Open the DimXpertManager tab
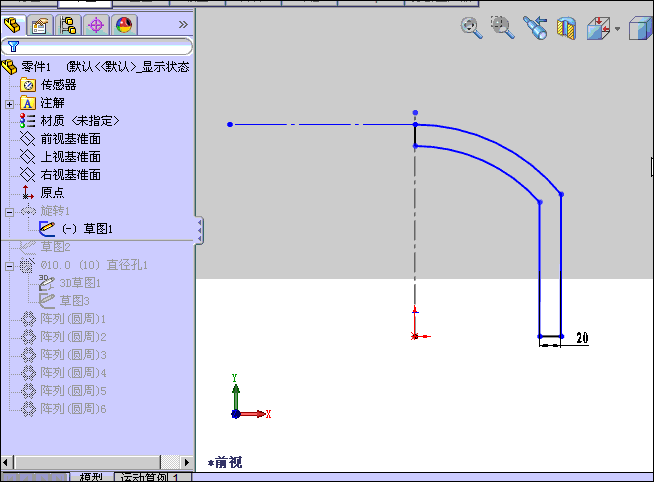The width and height of the screenshot is (654, 482). pyautogui.click(x=96, y=25)
